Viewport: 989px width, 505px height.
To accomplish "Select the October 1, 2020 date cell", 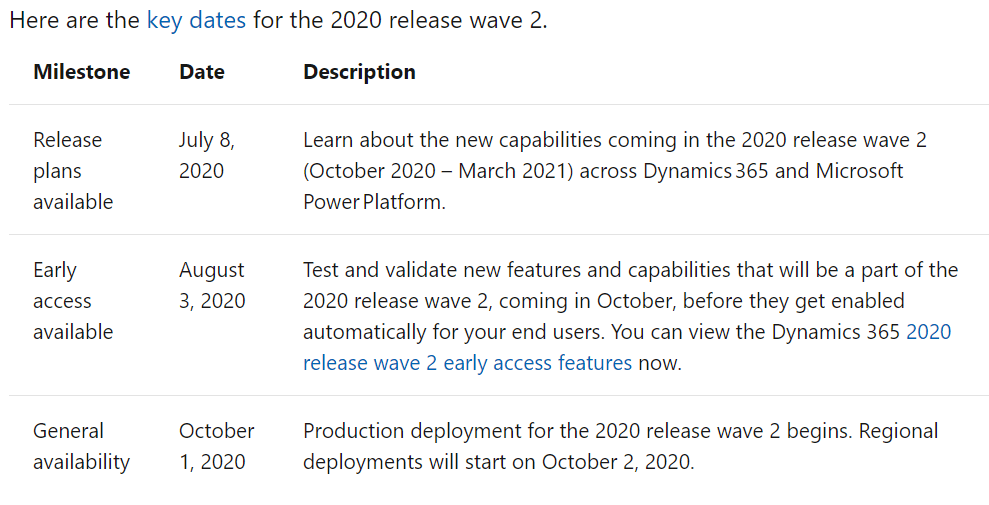I will coord(216,446).
